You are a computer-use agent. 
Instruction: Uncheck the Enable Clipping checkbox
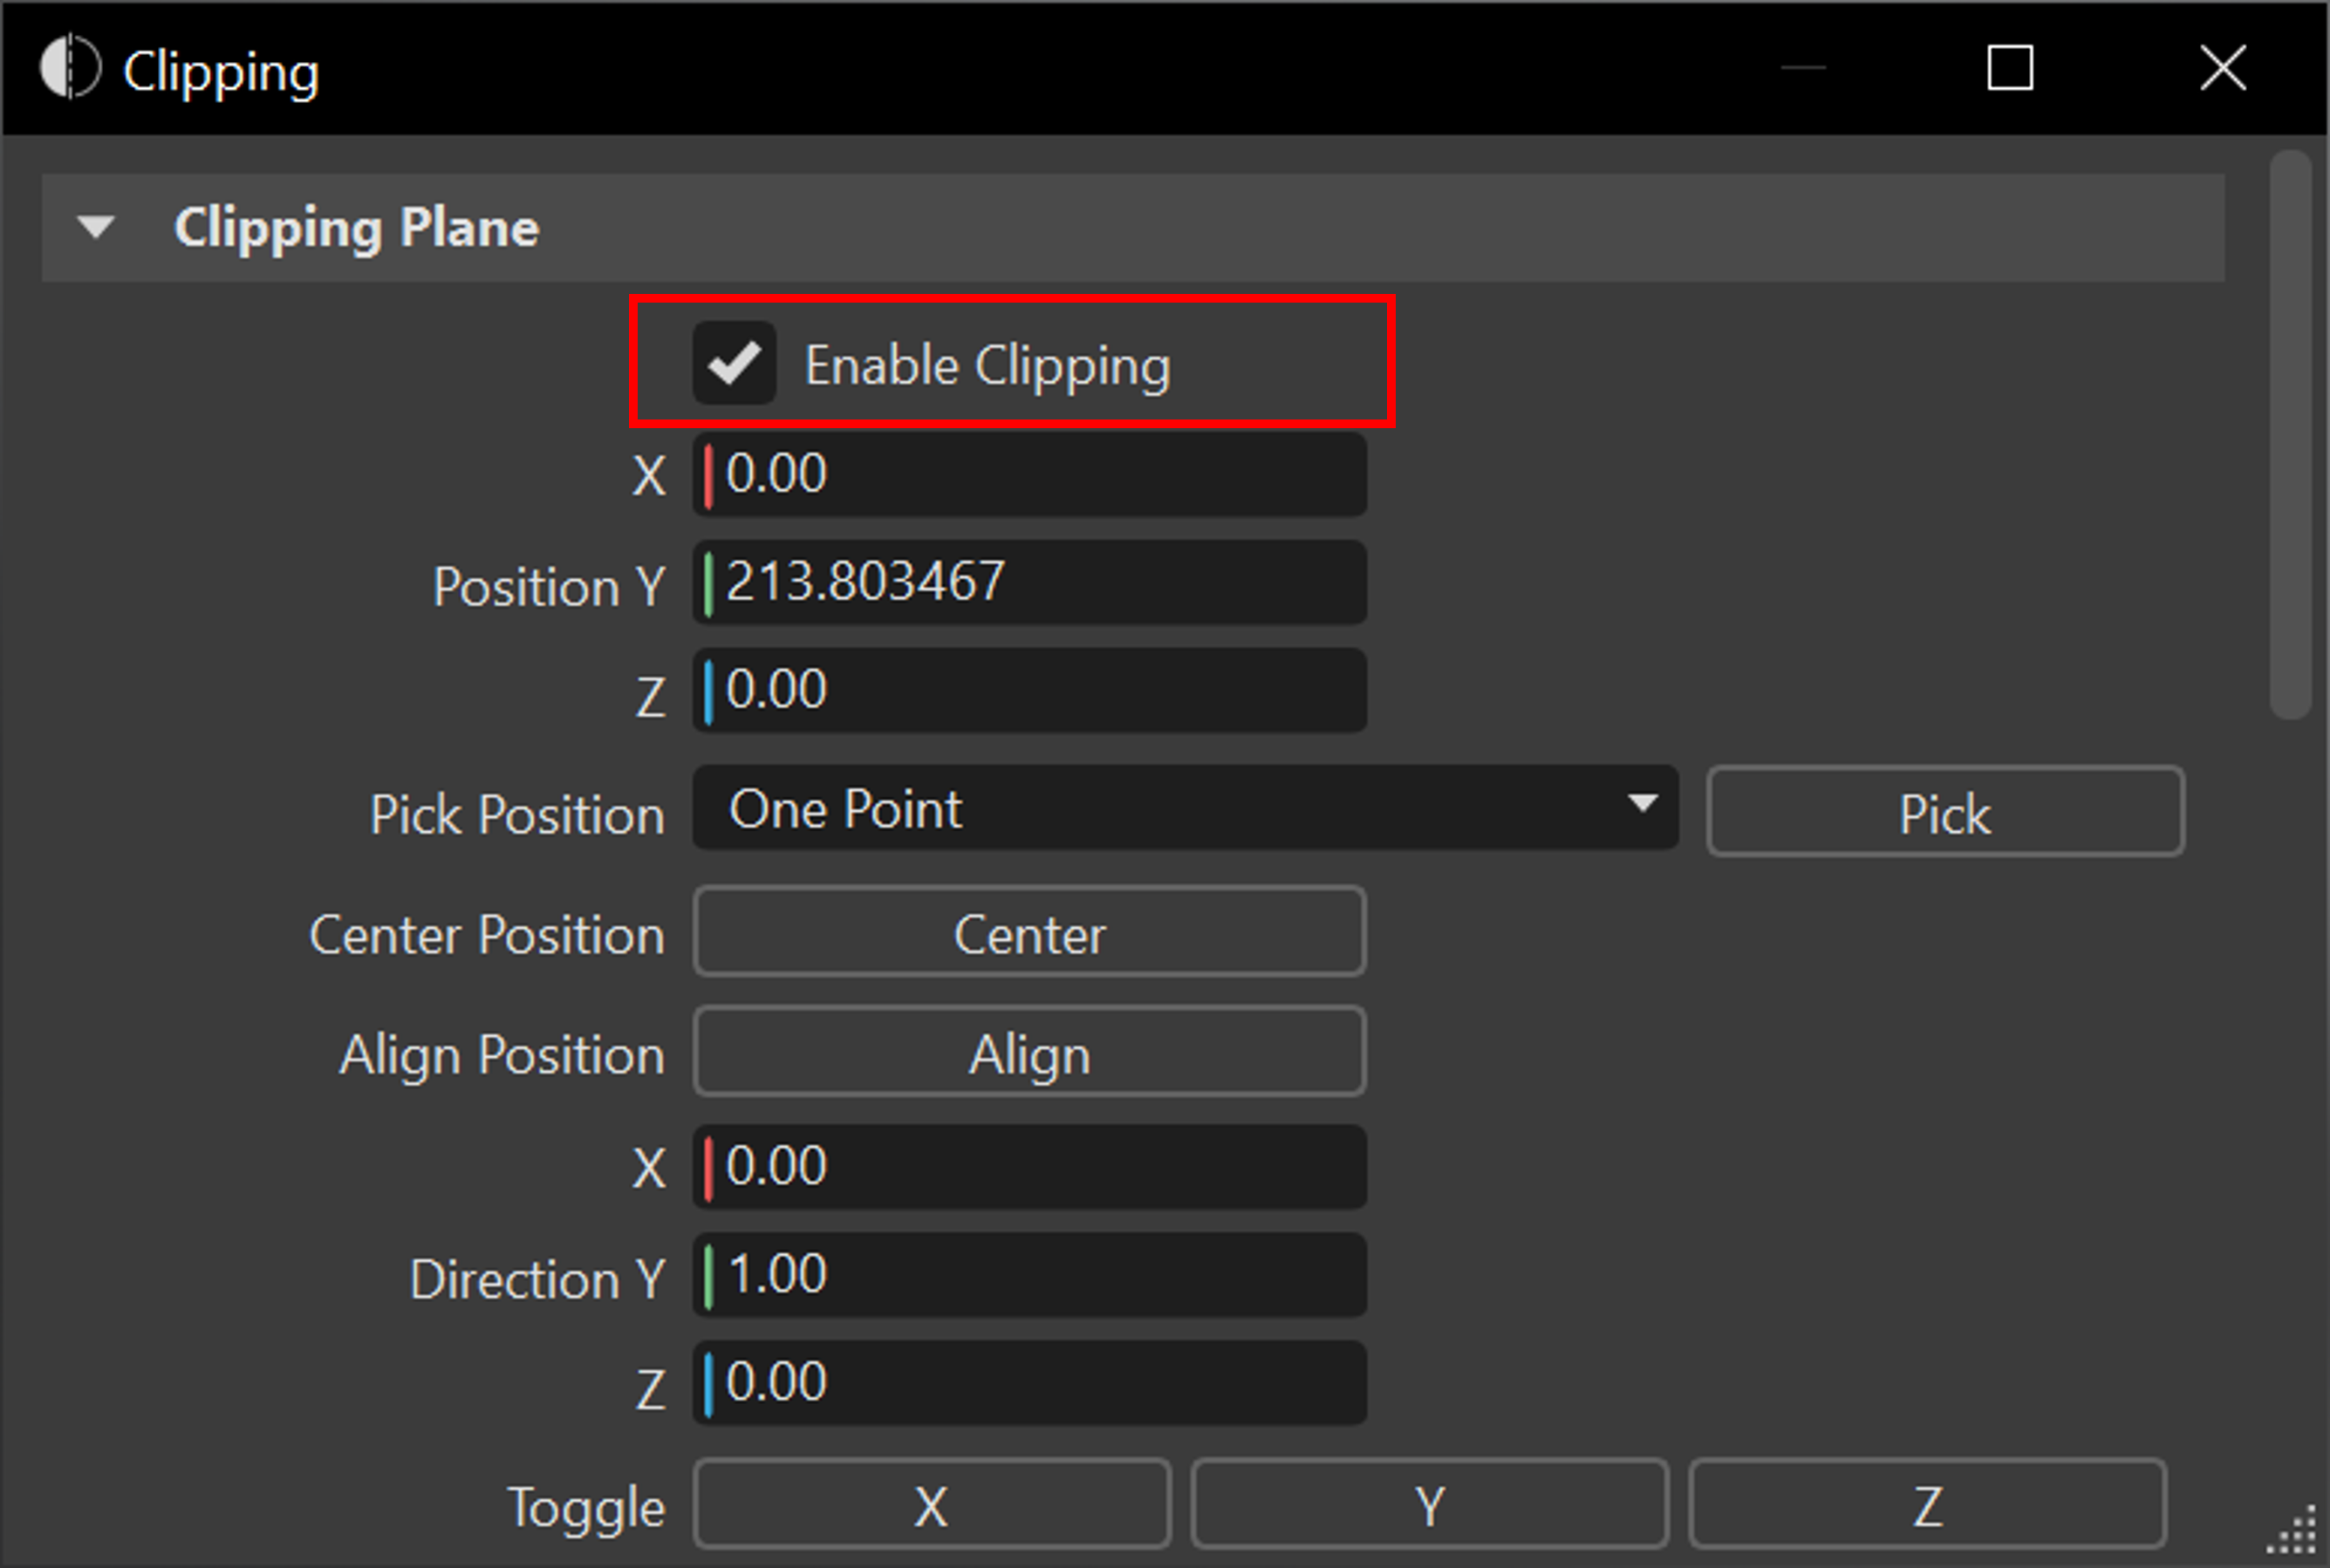click(734, 363)
